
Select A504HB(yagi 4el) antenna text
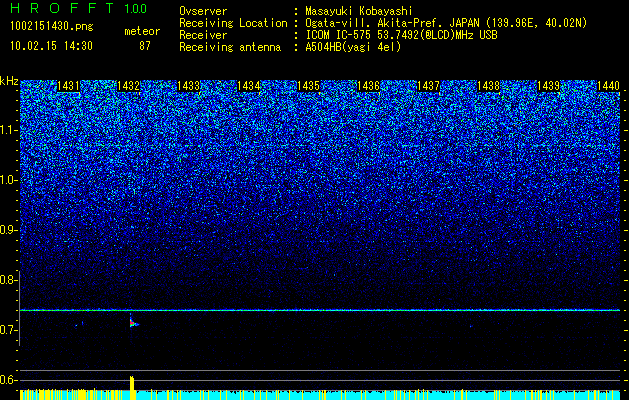pos(353,47)
